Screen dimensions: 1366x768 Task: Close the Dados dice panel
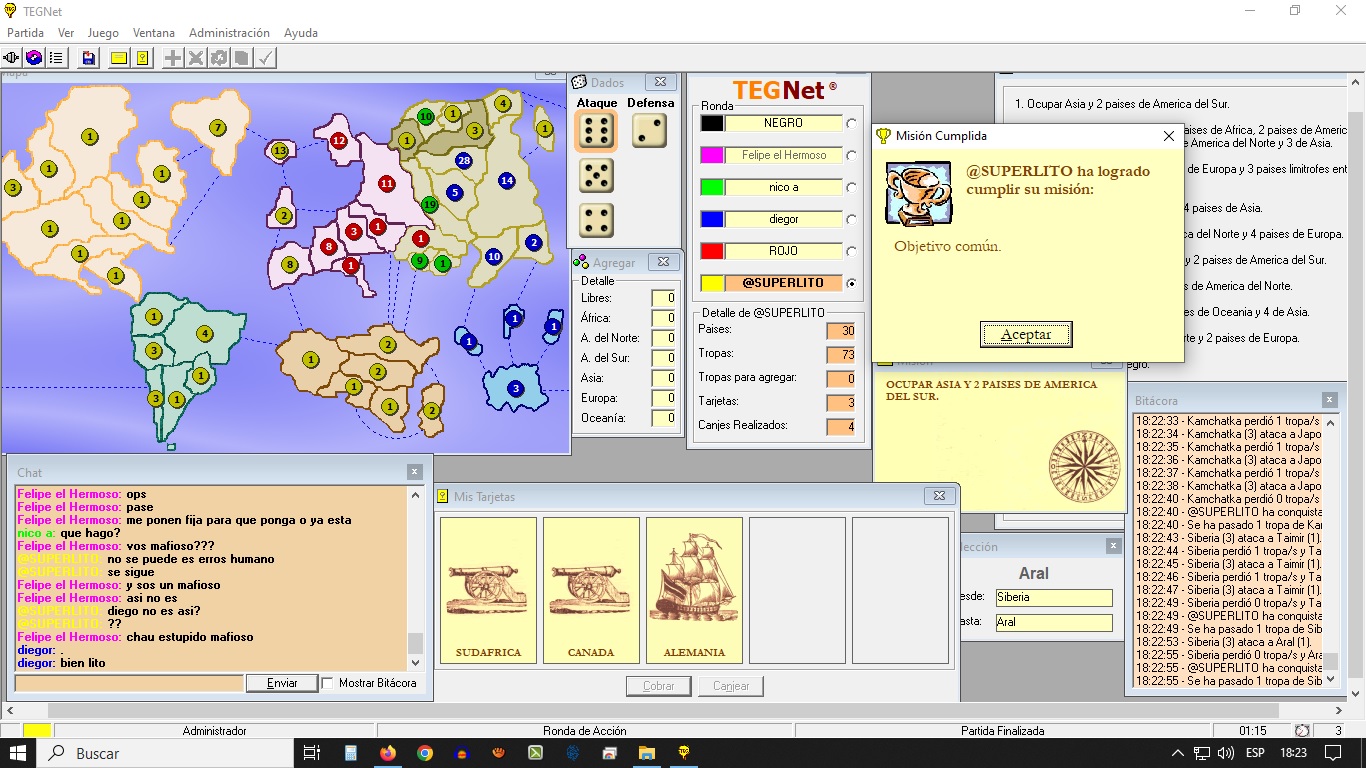(660, 83)
